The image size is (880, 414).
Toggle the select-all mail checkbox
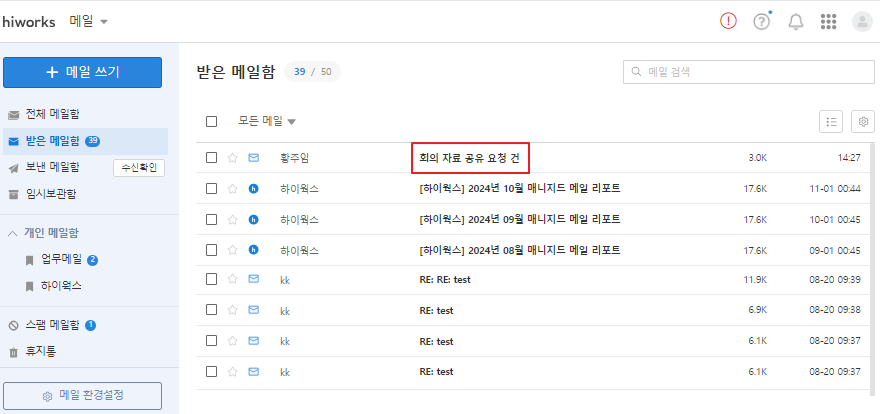211,122
